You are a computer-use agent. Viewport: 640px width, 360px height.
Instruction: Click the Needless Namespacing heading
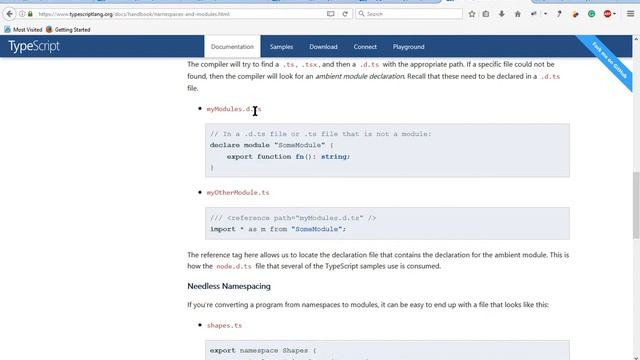coord(229,286)
